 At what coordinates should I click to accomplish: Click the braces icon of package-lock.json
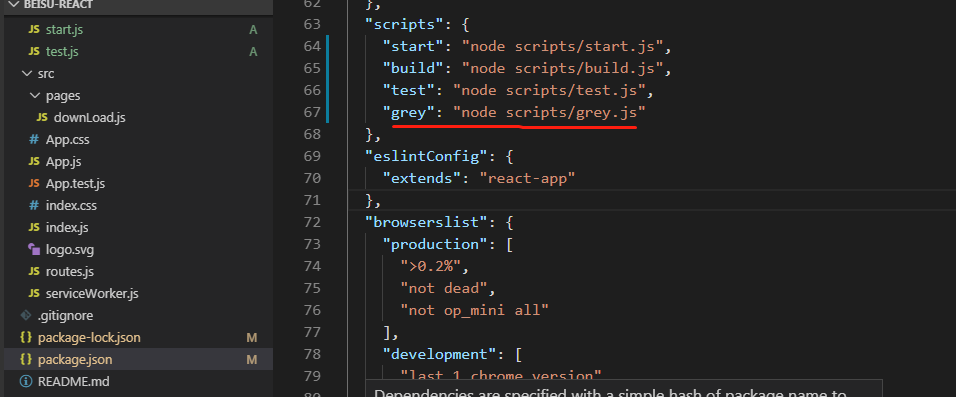tap(26, 337)
